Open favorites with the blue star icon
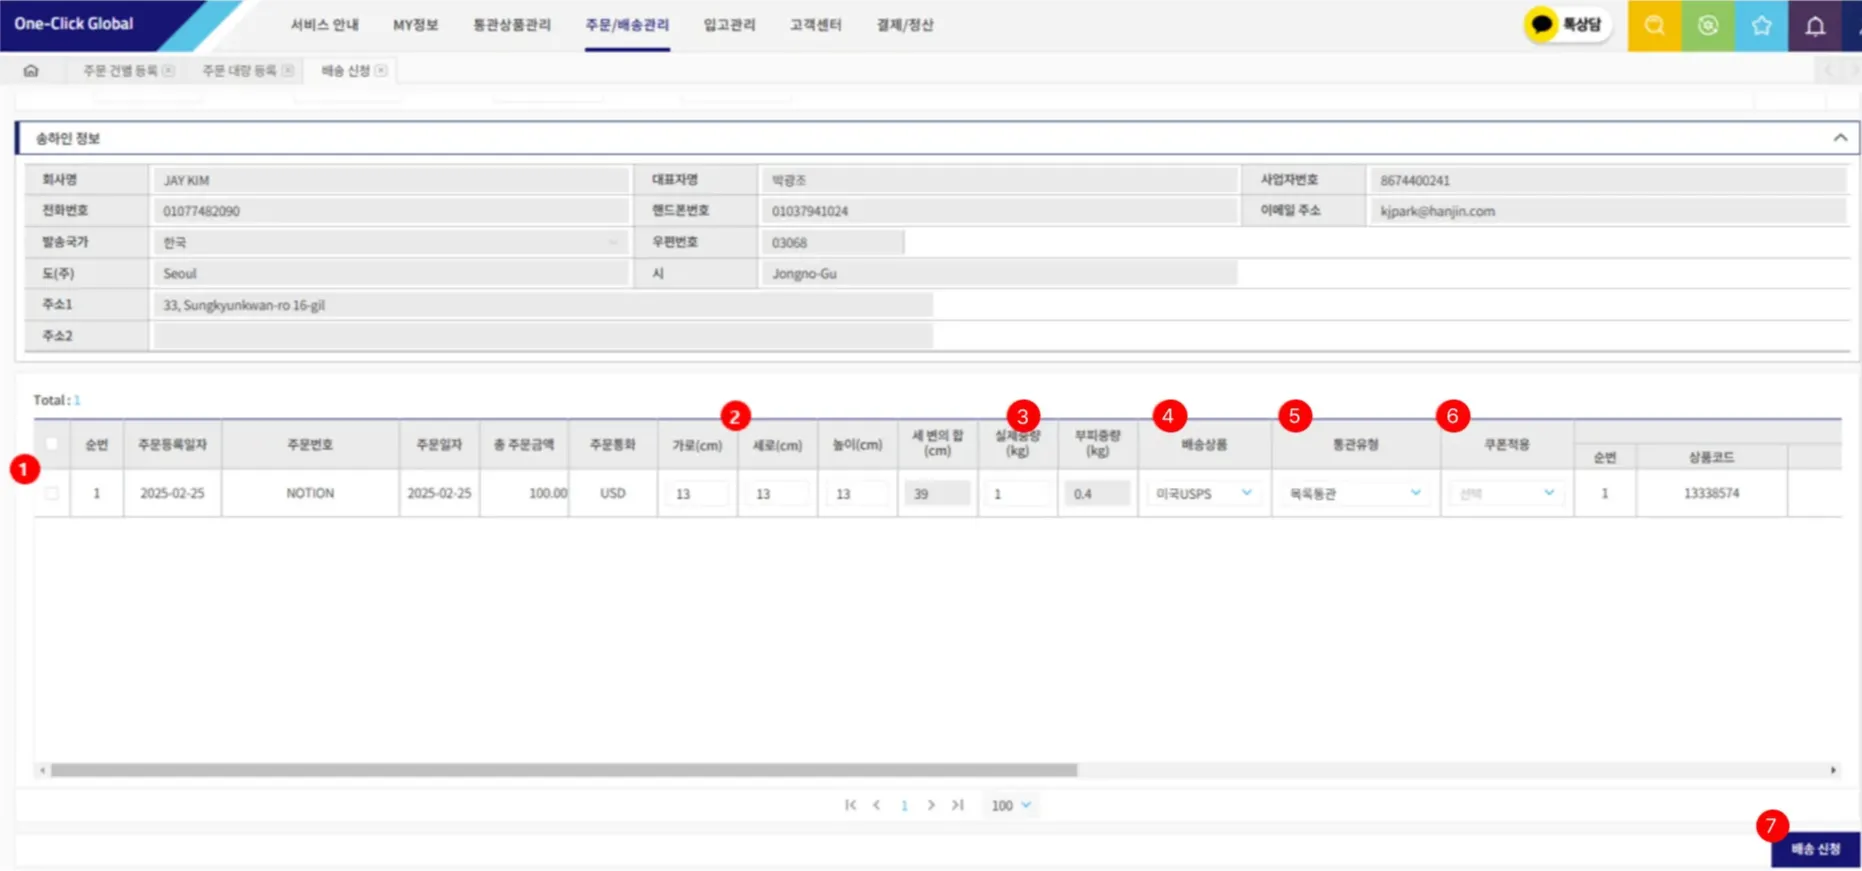The height and width of the screenshot is (871, 1862). click(1761, 26)
